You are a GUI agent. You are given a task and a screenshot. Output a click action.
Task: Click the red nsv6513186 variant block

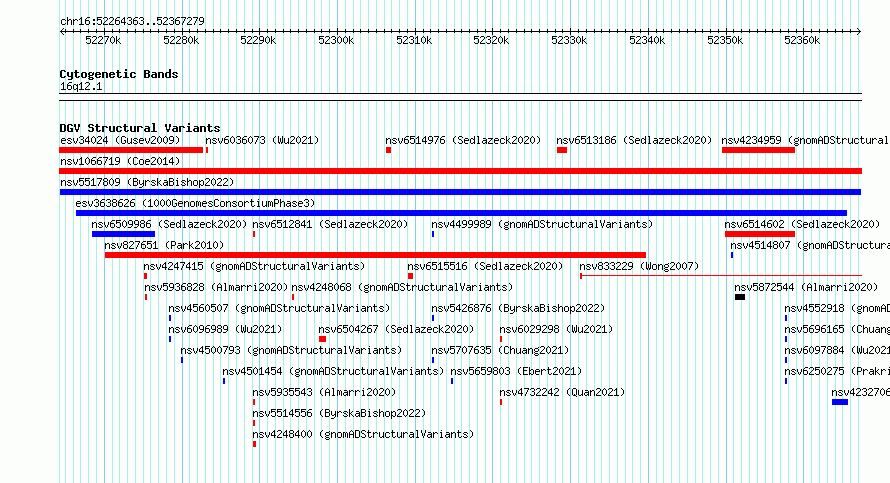click(562, 150)
